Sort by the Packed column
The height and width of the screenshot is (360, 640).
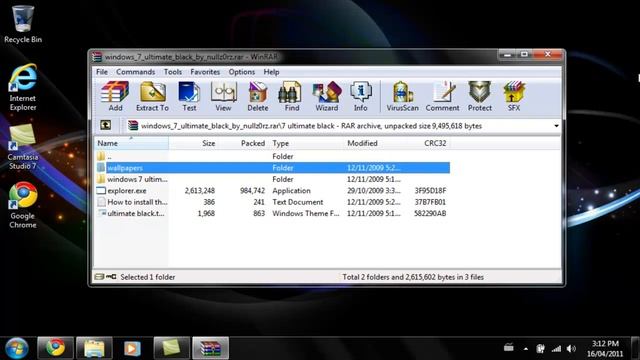click(243, 143)
